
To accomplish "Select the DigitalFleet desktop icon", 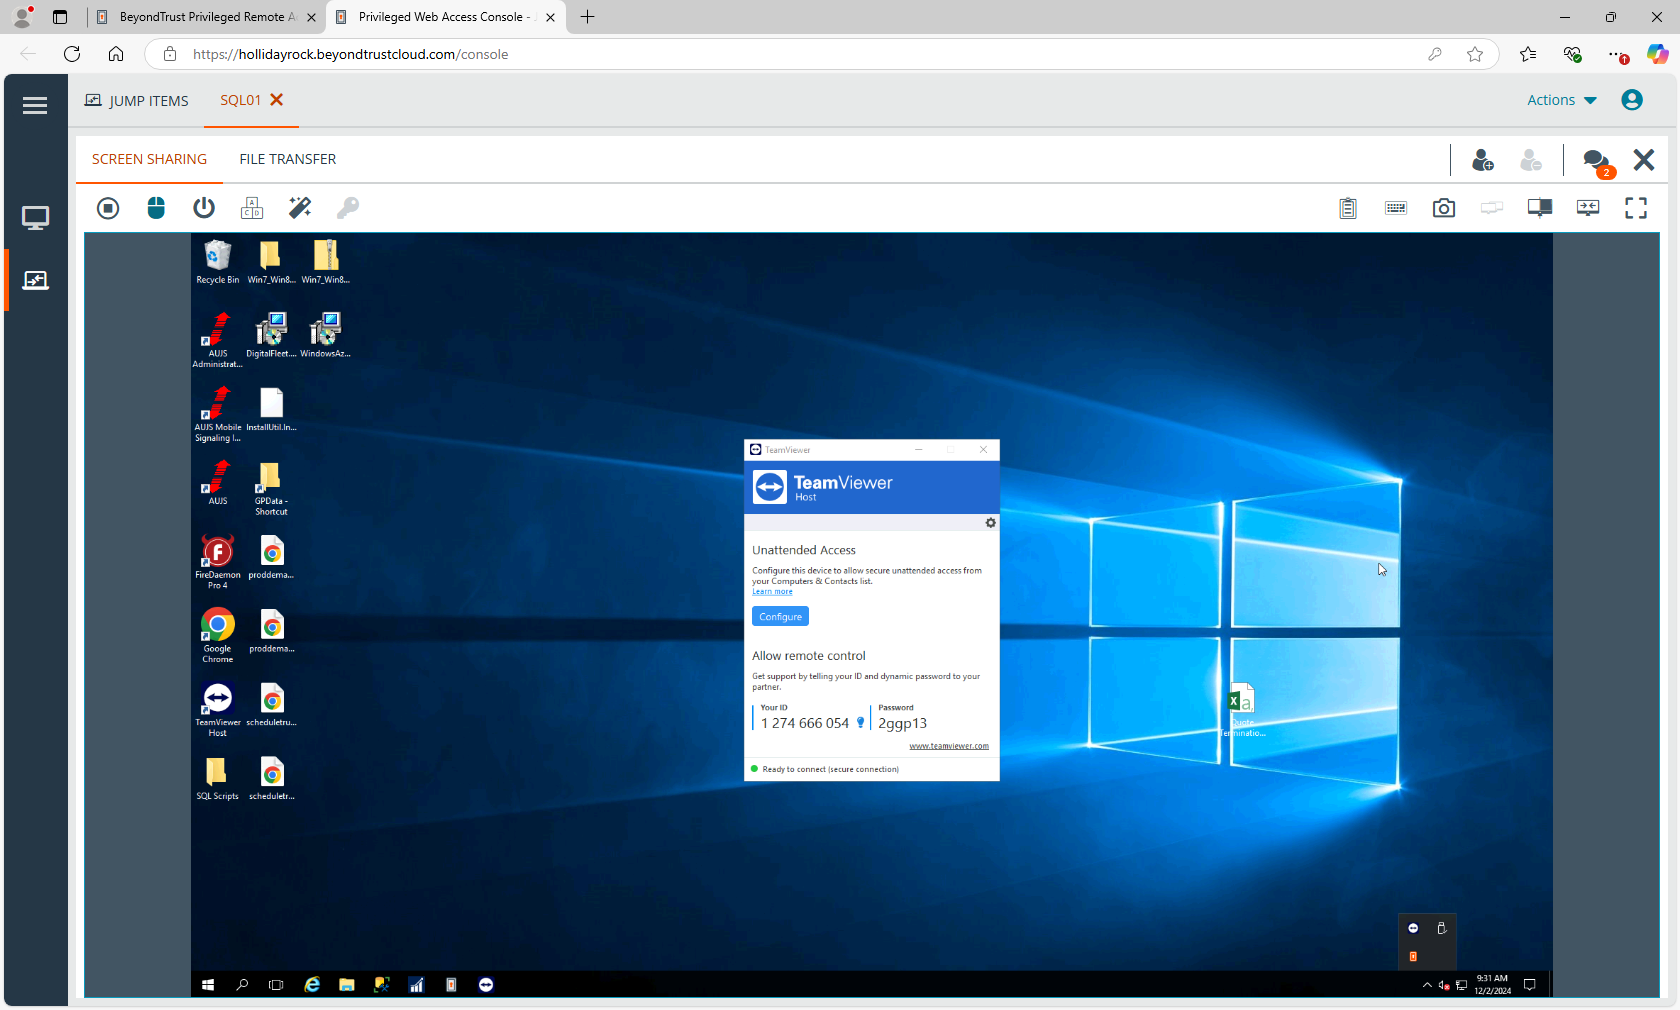I will coord(271,335).
